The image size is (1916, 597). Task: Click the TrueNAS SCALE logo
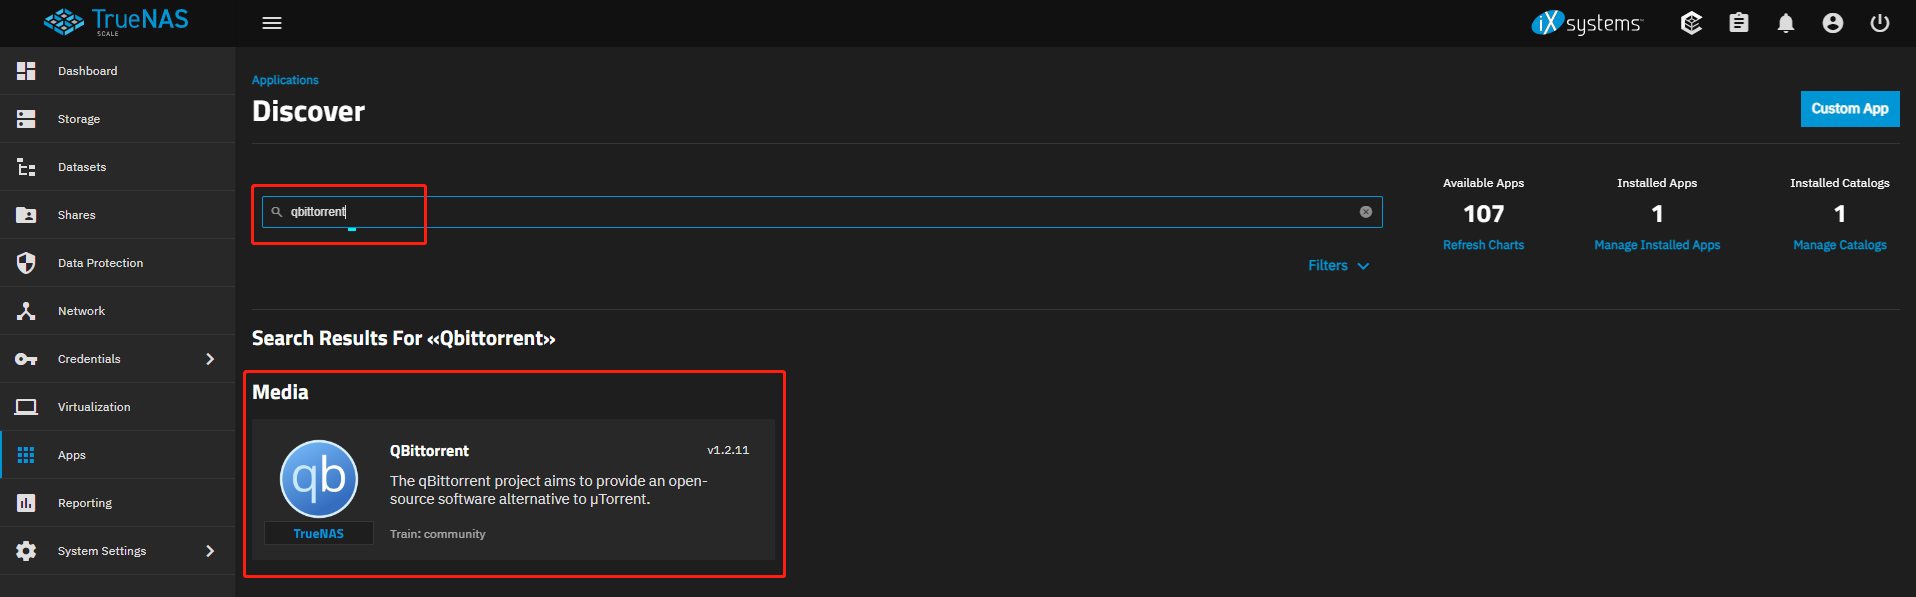(116, 22)
